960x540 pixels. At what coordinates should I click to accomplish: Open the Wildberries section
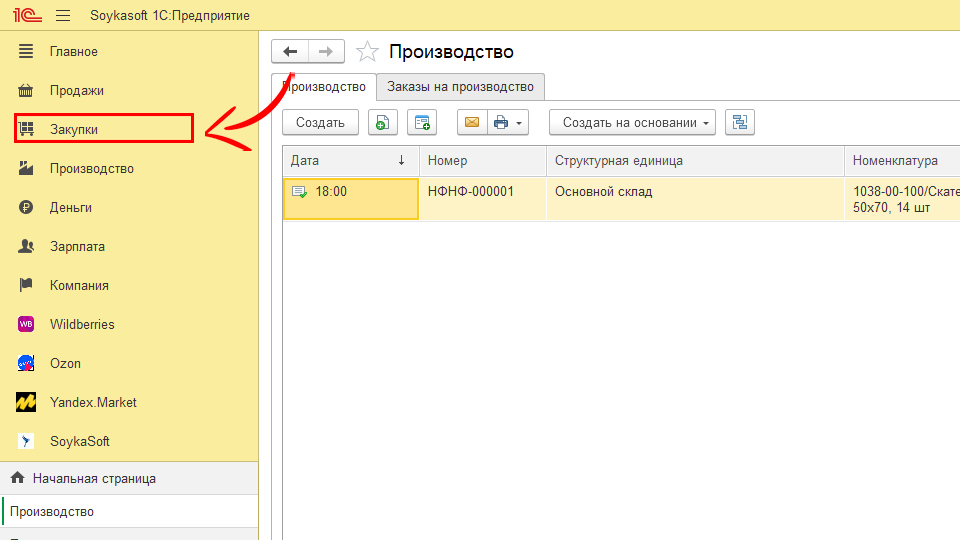[x=82, y=324]
